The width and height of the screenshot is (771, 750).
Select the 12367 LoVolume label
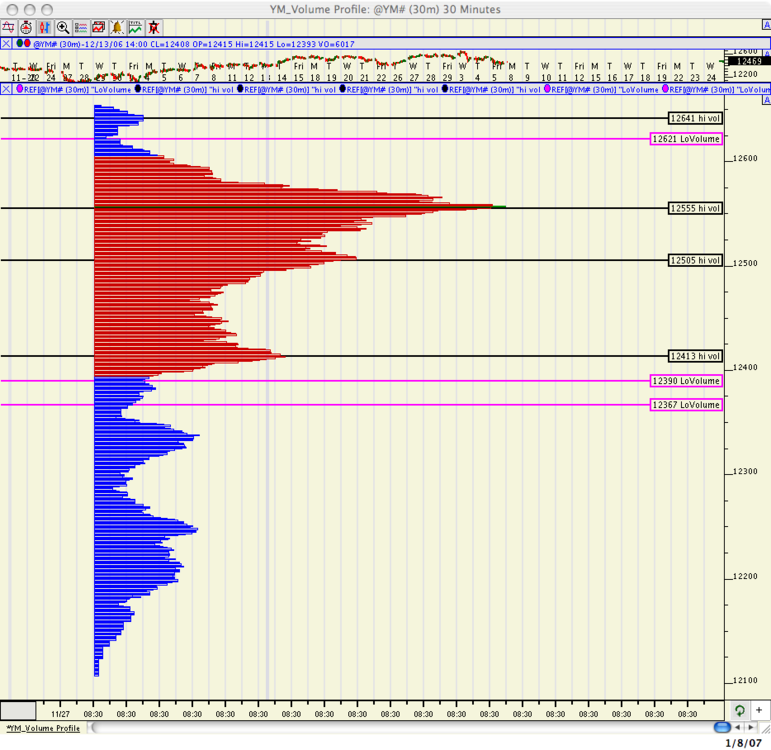[x=686, y=405]
